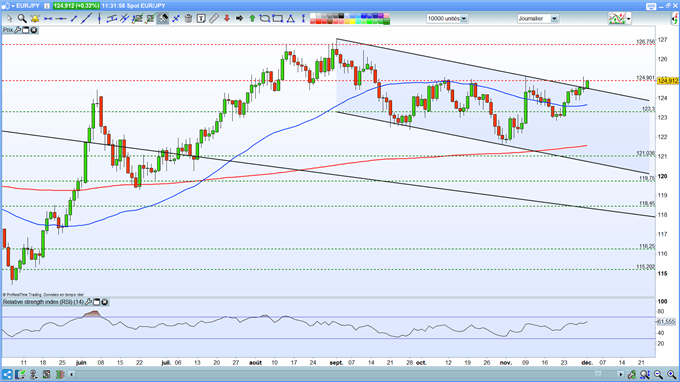
Task: Activate the magnifying glass zoom tool
Action: point(22,19)
